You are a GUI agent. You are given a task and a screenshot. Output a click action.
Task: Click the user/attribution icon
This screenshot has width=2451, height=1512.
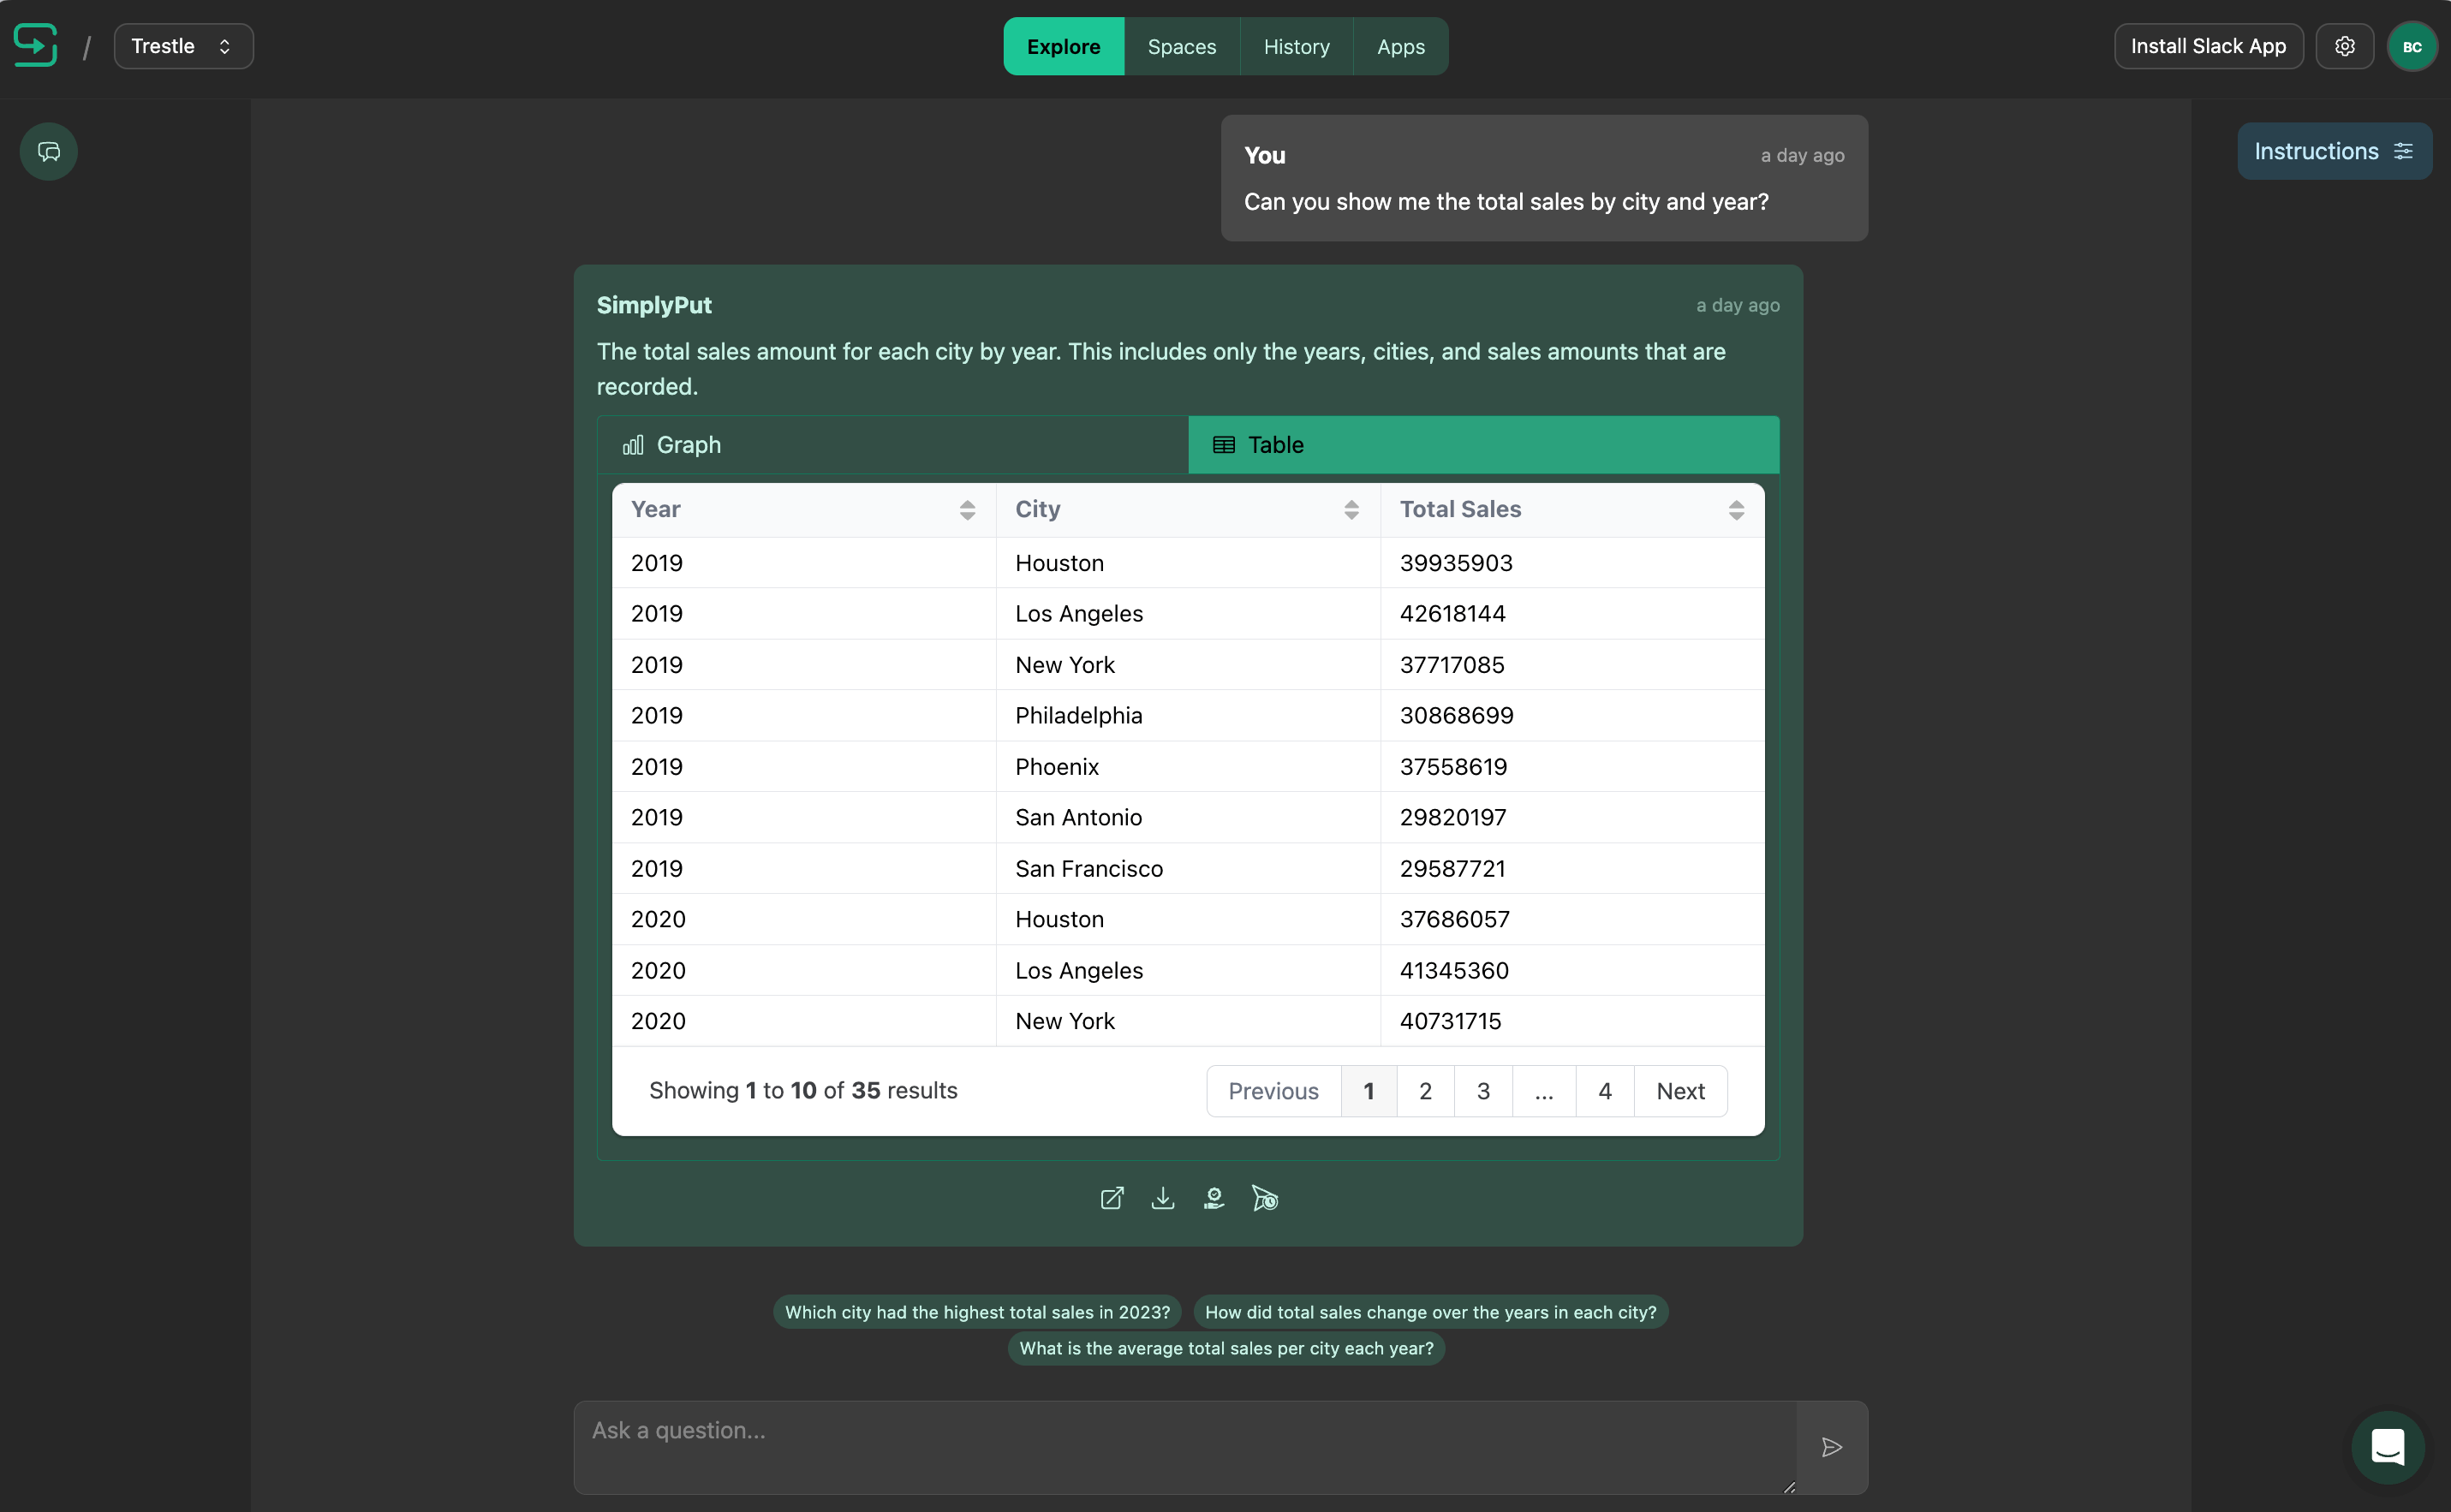pos(1214,1199)
